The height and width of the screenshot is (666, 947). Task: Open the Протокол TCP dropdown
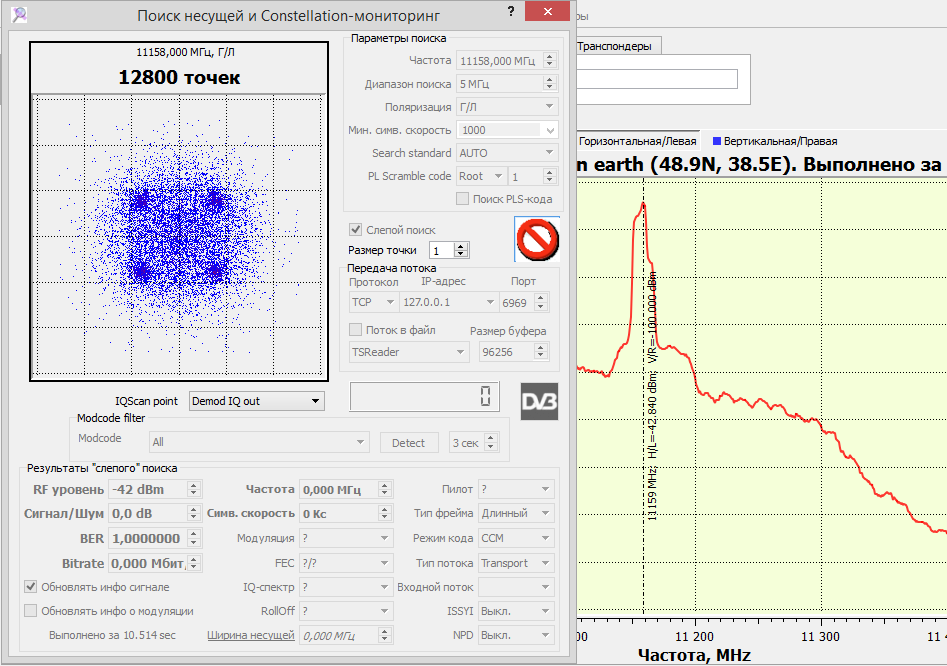click(373, 302)
